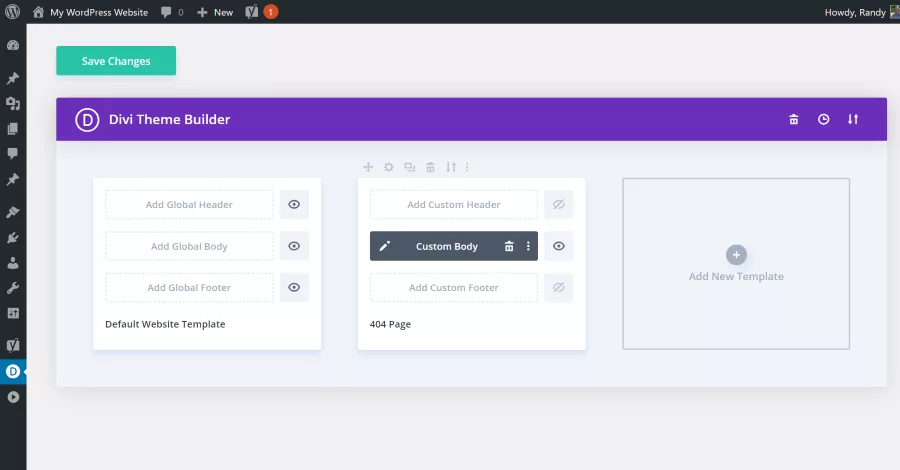
Task: Open the WordPress logo menu
Action: 12,12
